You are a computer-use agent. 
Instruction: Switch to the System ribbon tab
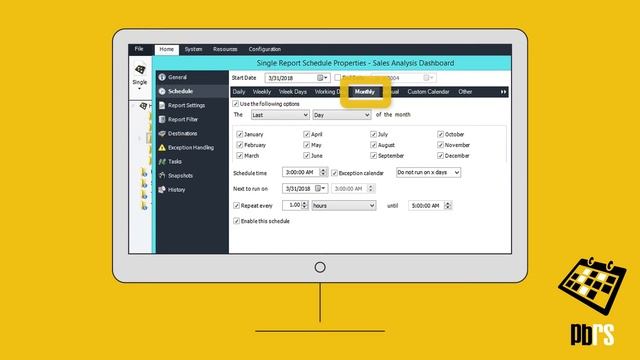[193, 49]
